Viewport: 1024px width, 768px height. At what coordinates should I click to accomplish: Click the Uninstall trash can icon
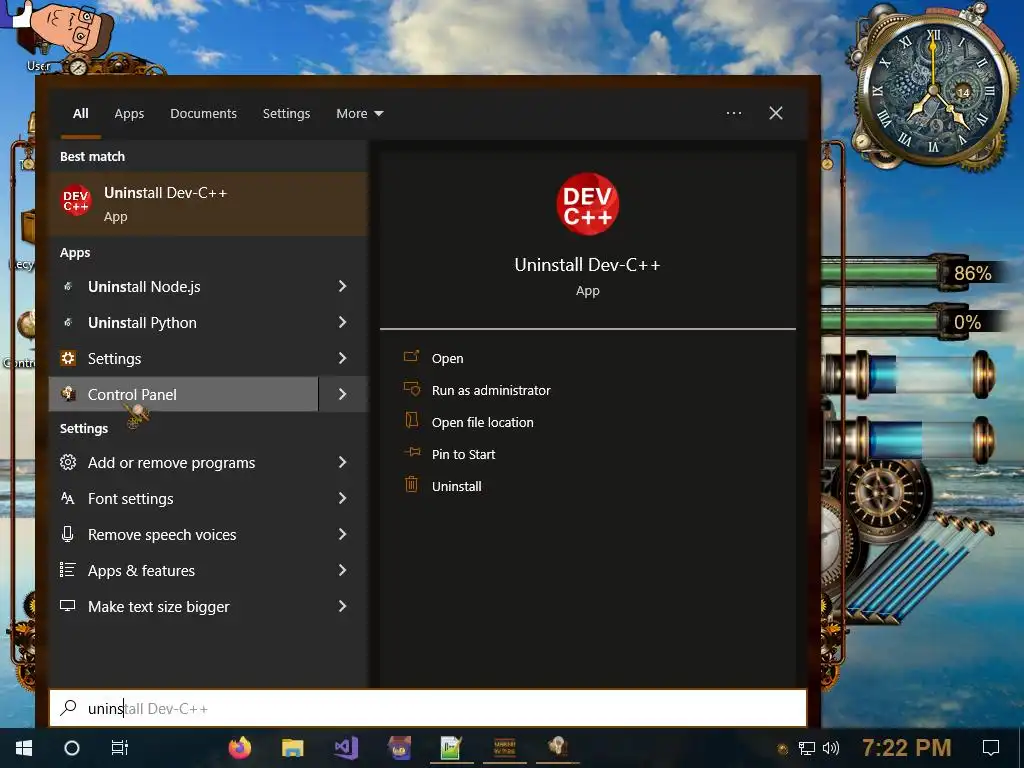click(x=411, y=484)
